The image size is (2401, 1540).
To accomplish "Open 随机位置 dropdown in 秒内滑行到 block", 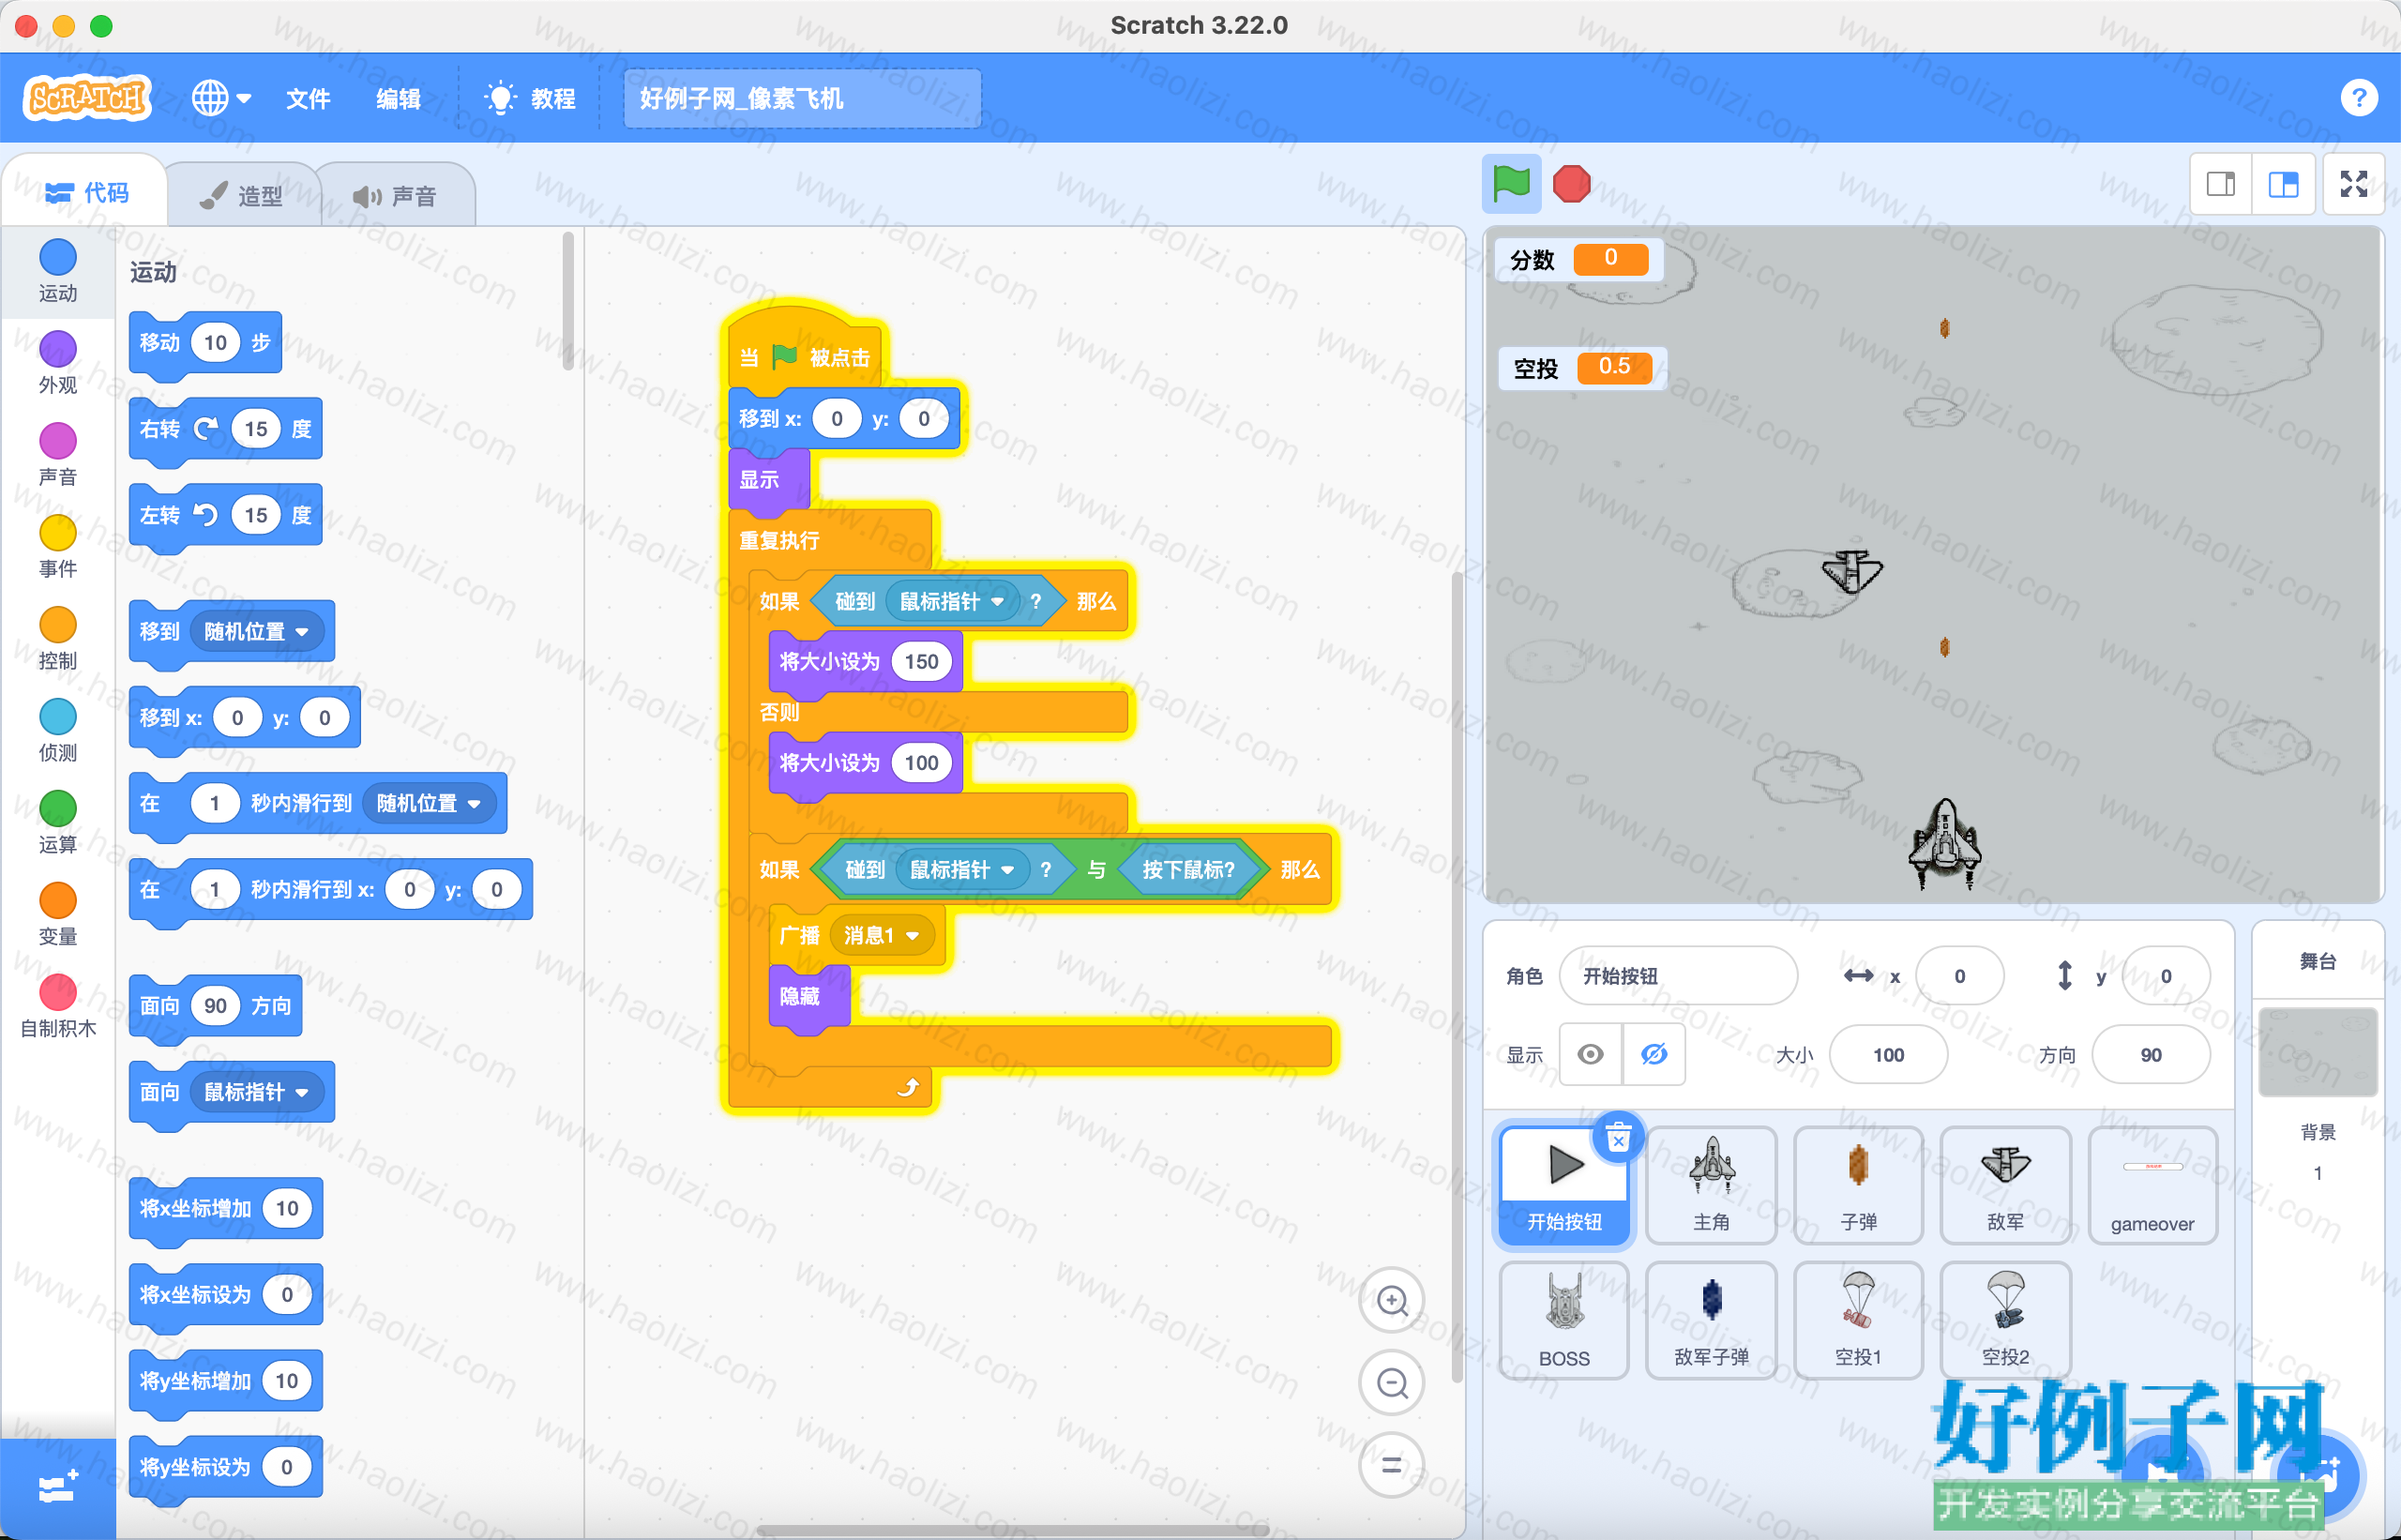I will (x=429, y=803).
